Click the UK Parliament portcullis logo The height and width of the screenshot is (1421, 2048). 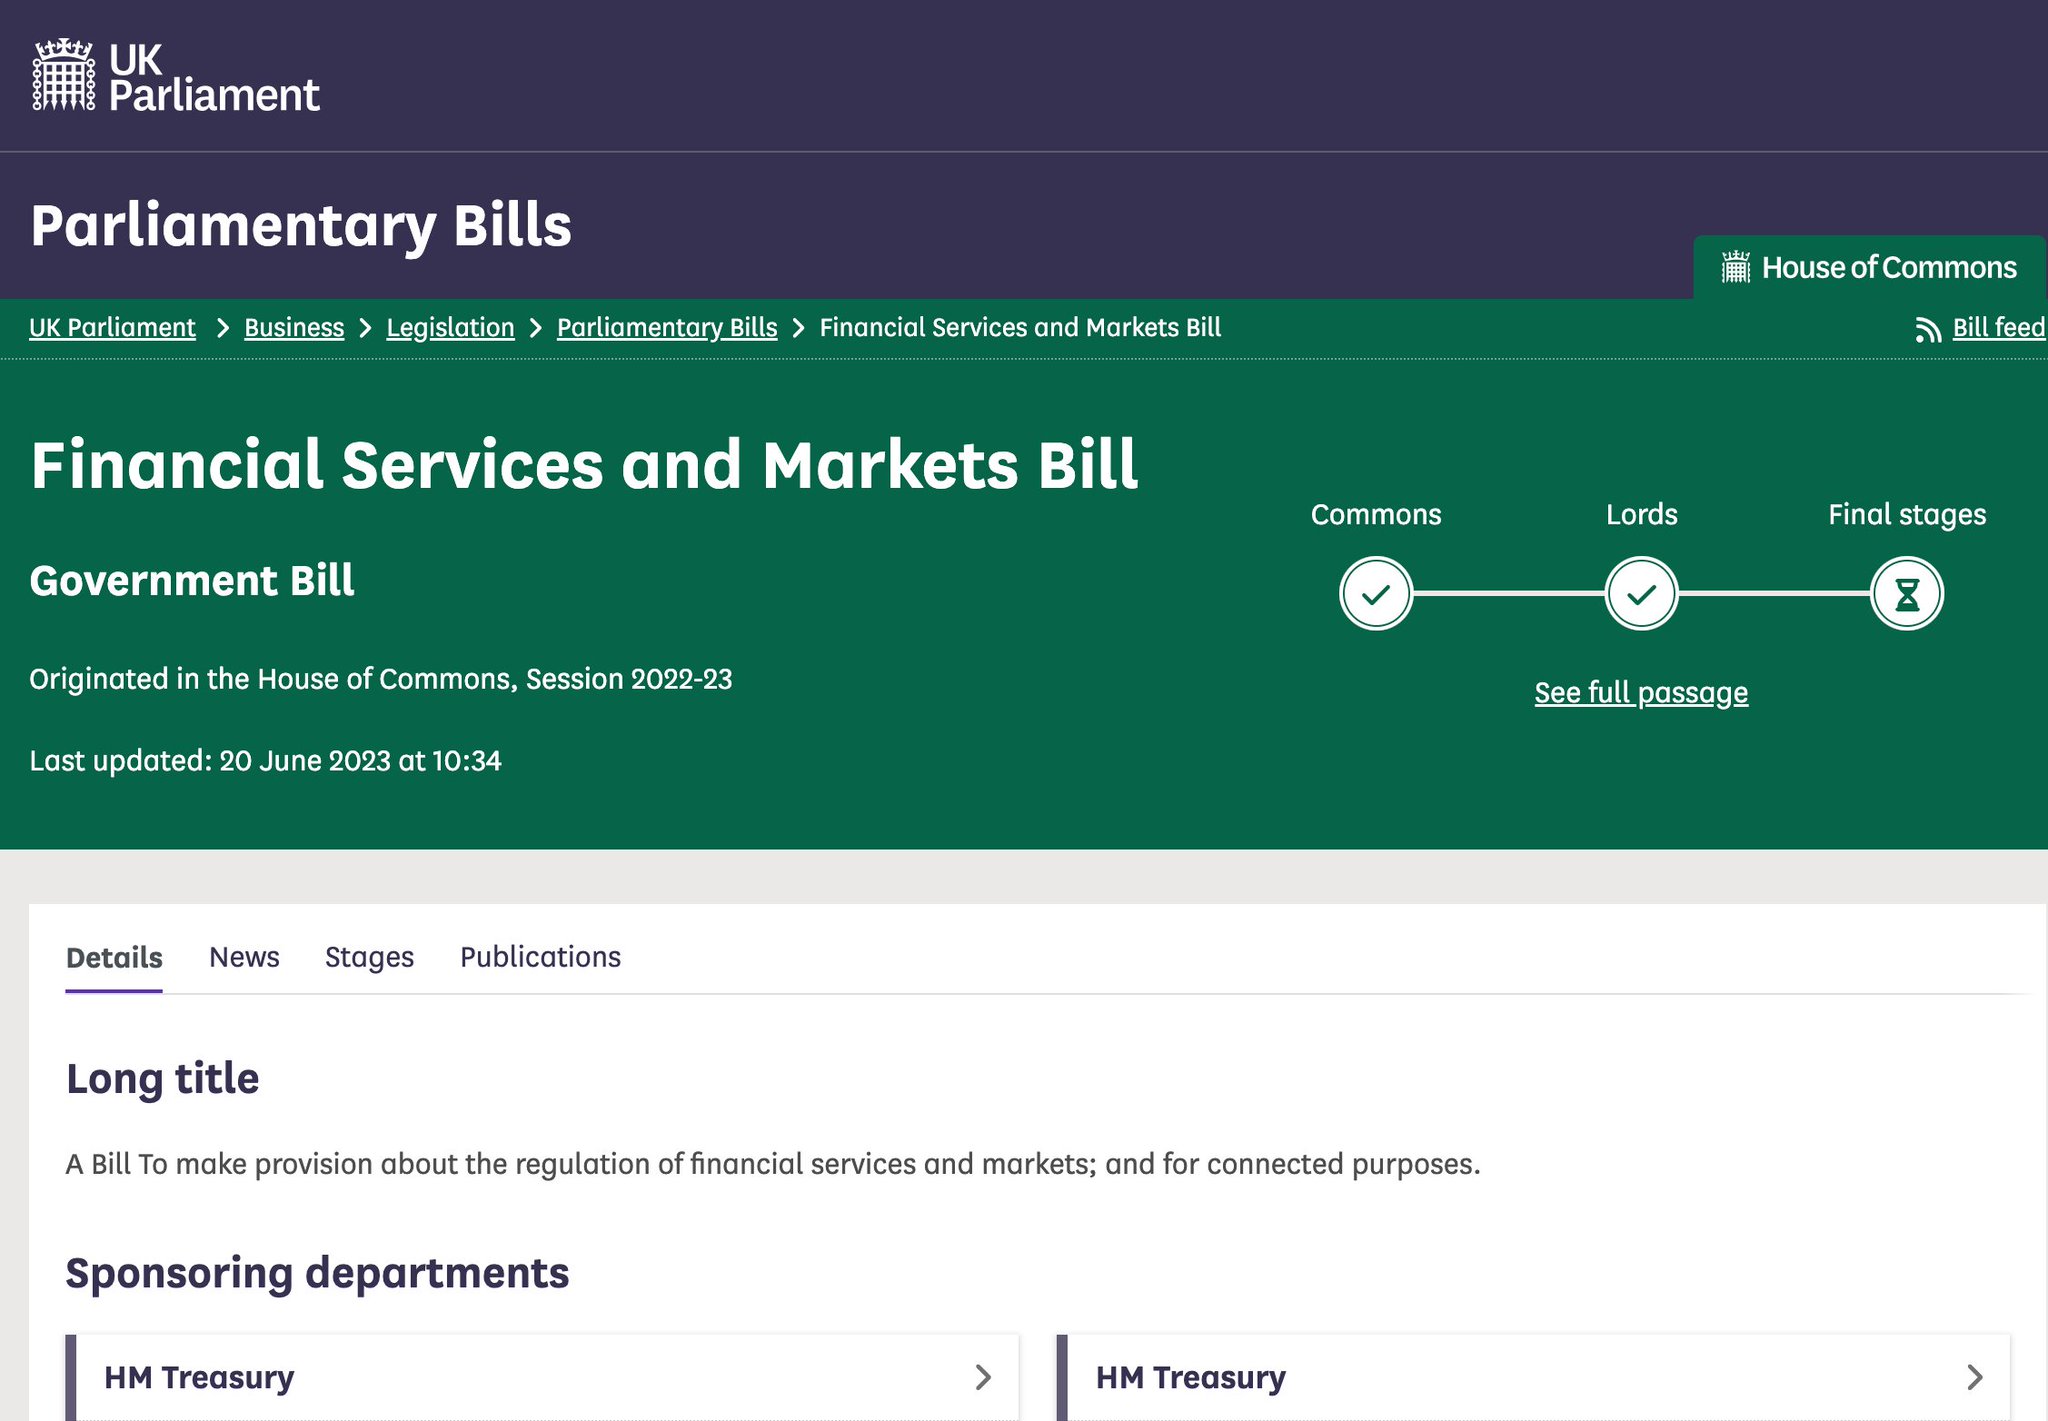click(x=64, y=75)
